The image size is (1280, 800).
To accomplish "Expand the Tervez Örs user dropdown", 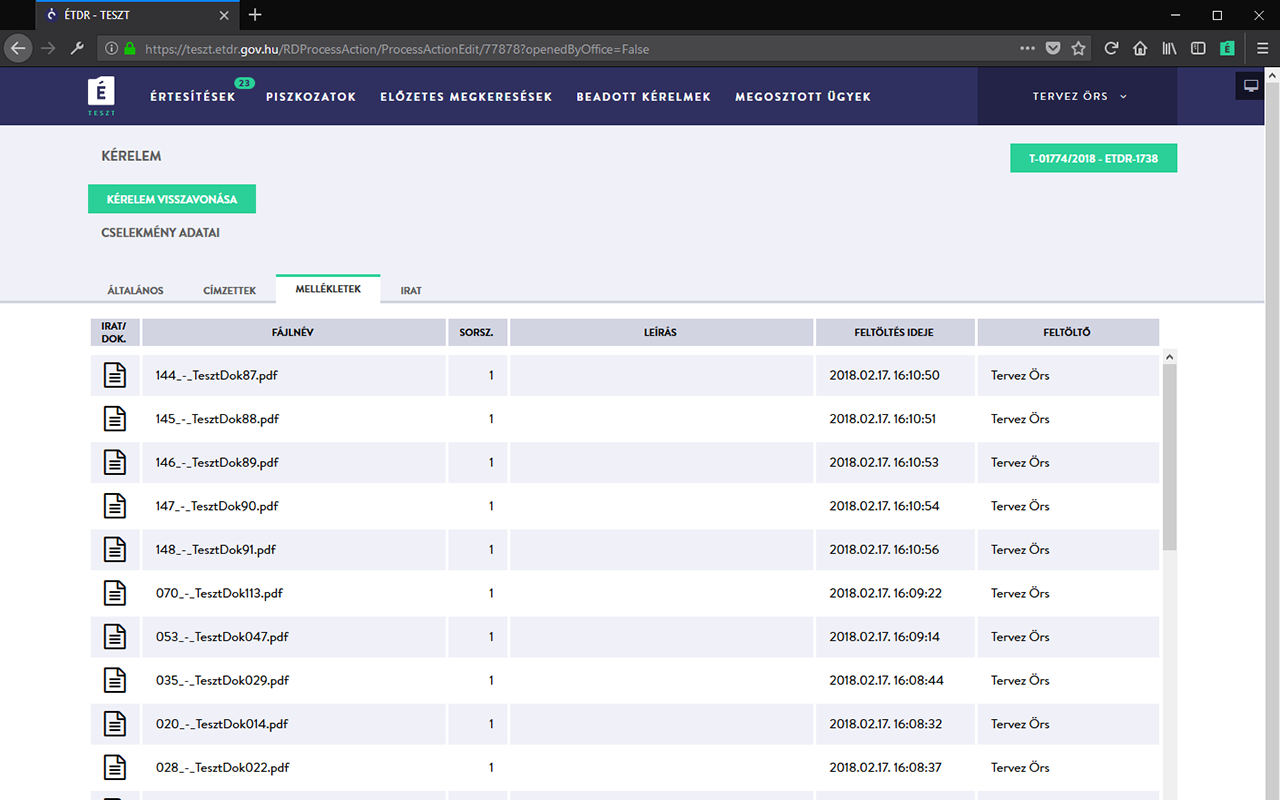I will [1079, 97].
